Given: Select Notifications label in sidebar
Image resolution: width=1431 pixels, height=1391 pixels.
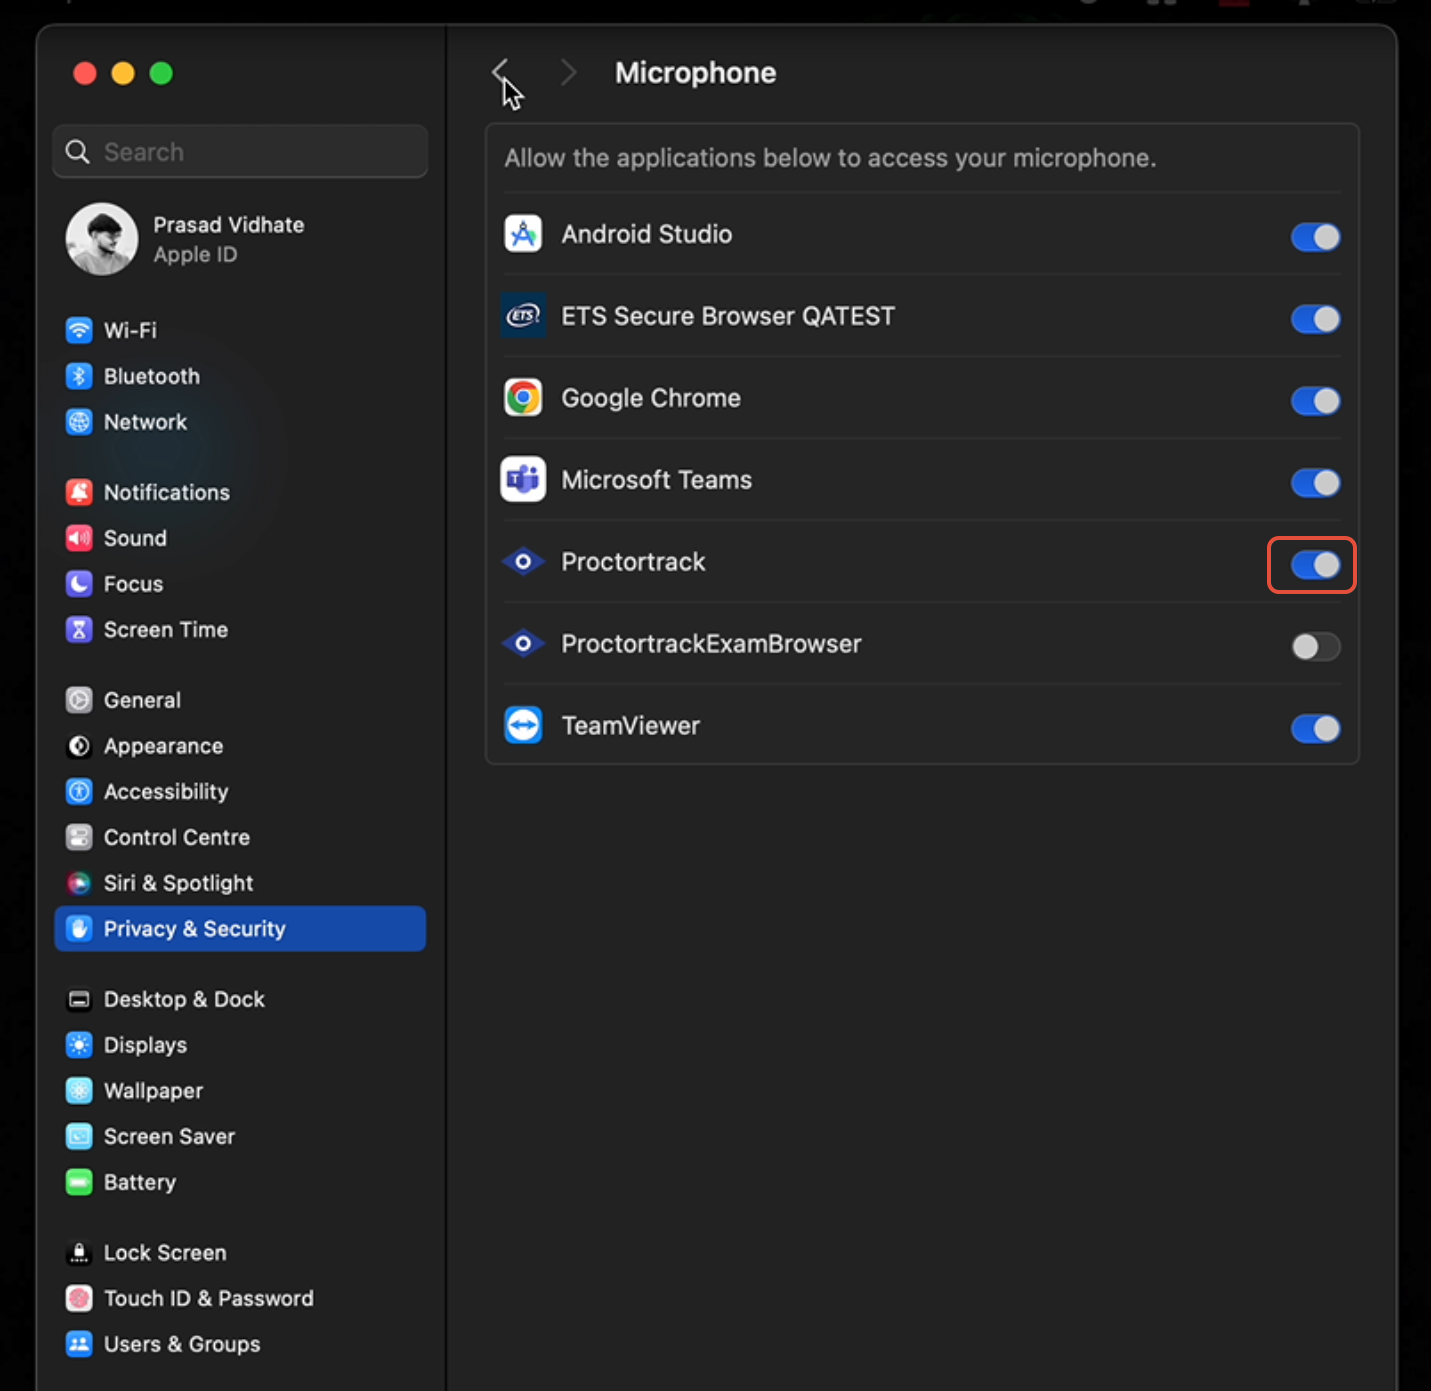Looking at the screenshot, I should click(x=167, y=492).
